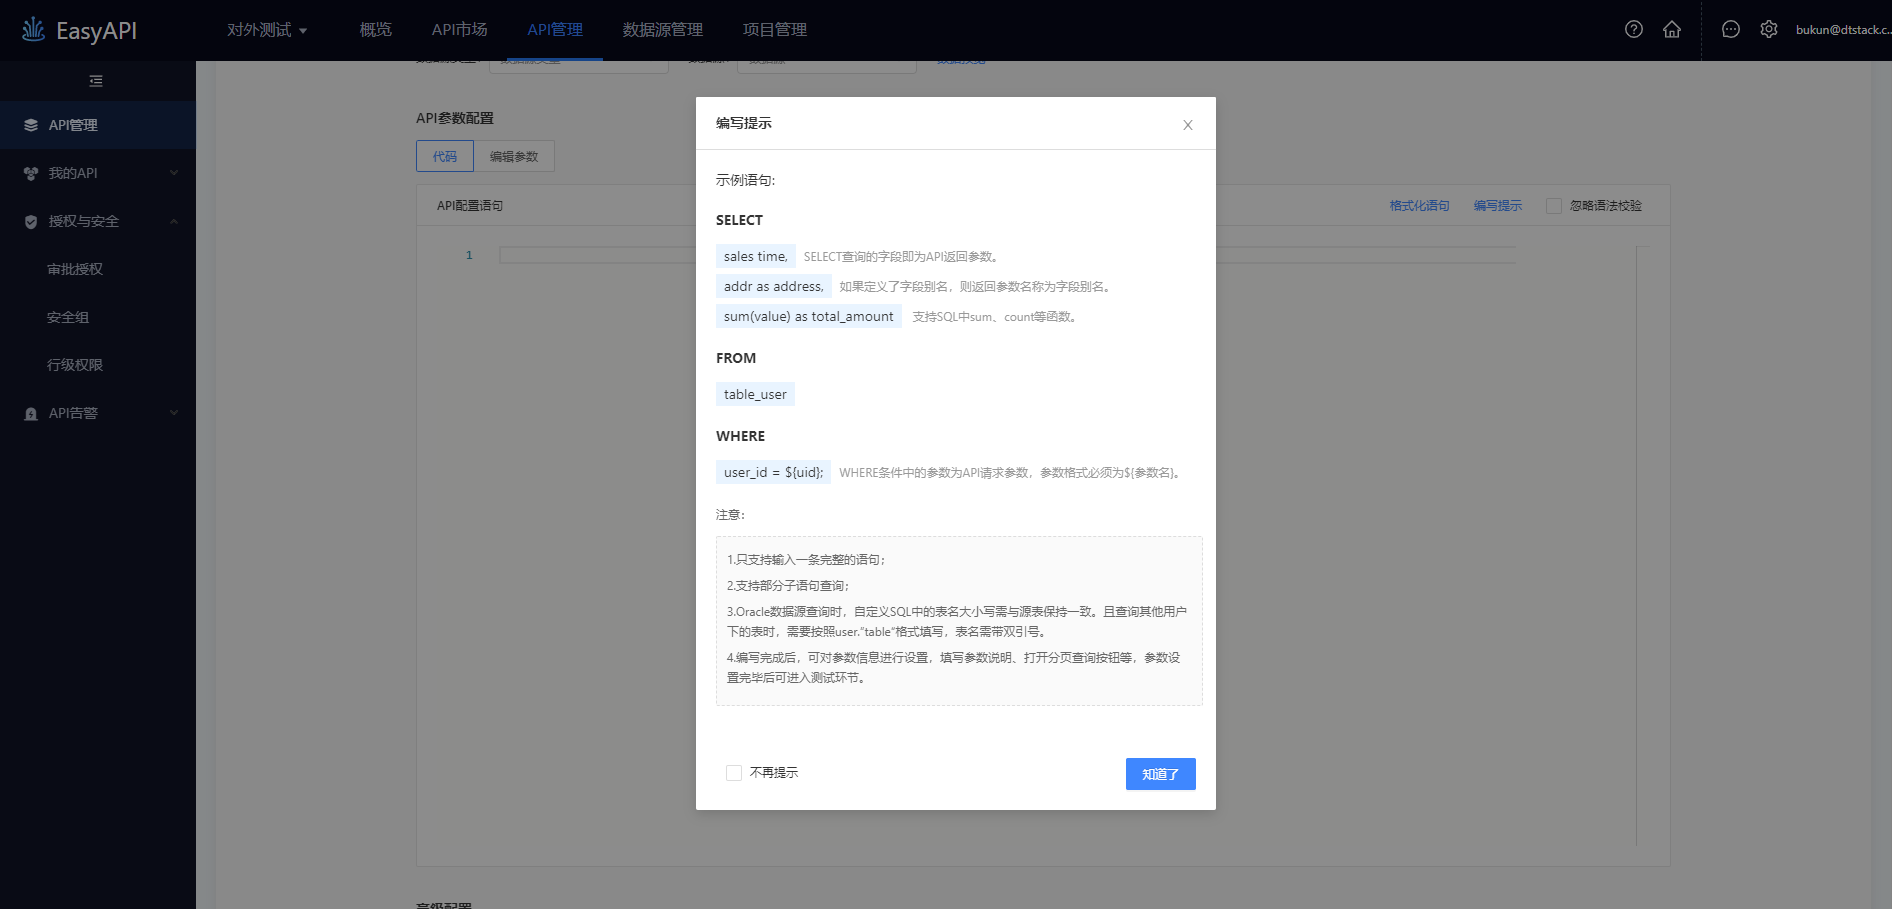1892x909 pixels.
Task: Click 'sum(value) as total_amount' snippet
Action: (x=809, y=316)
